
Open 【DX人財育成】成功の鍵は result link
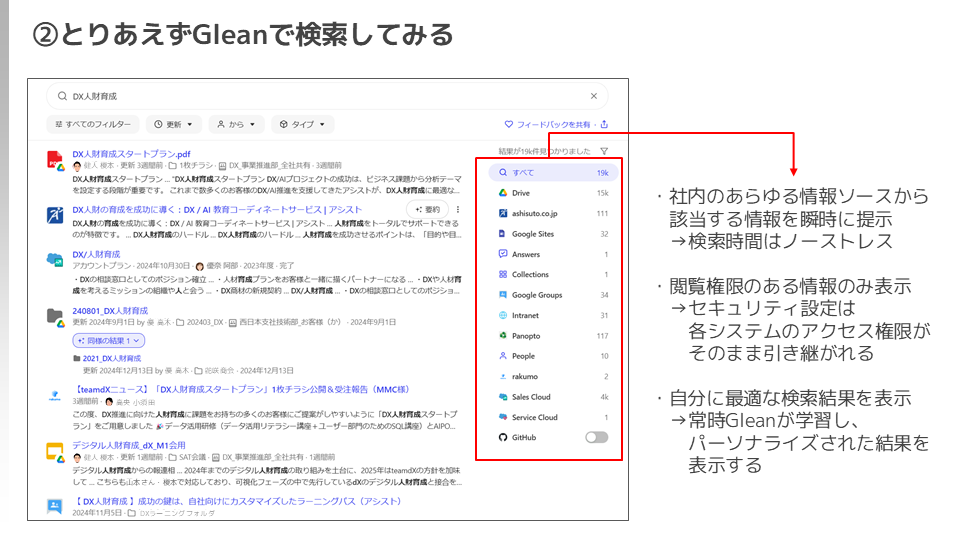(x=237, y=501)
